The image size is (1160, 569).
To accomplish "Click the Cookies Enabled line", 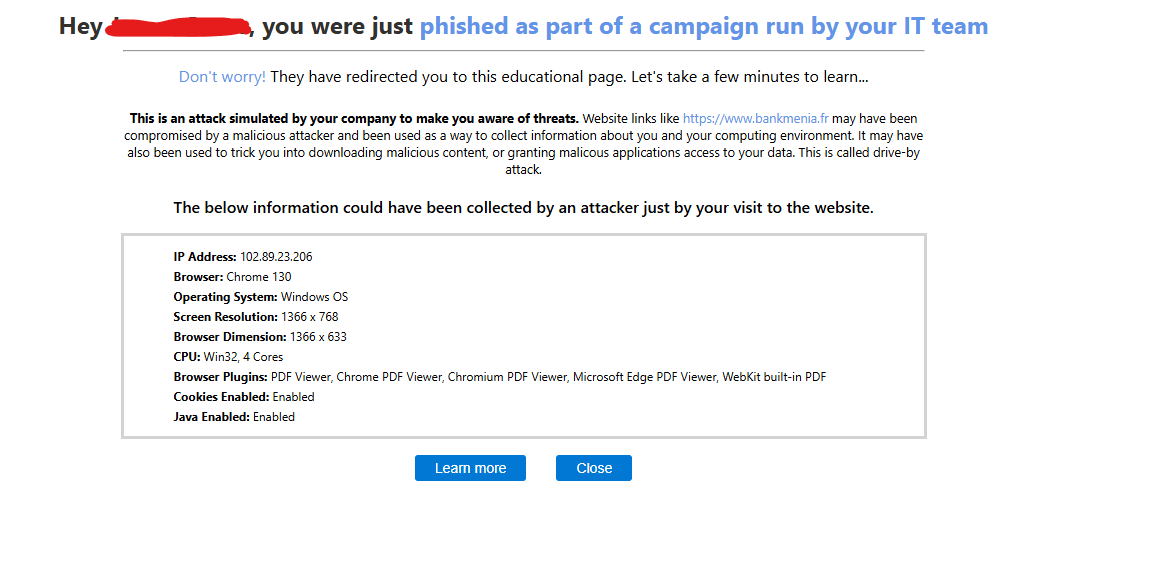I will tap(243, 397).
